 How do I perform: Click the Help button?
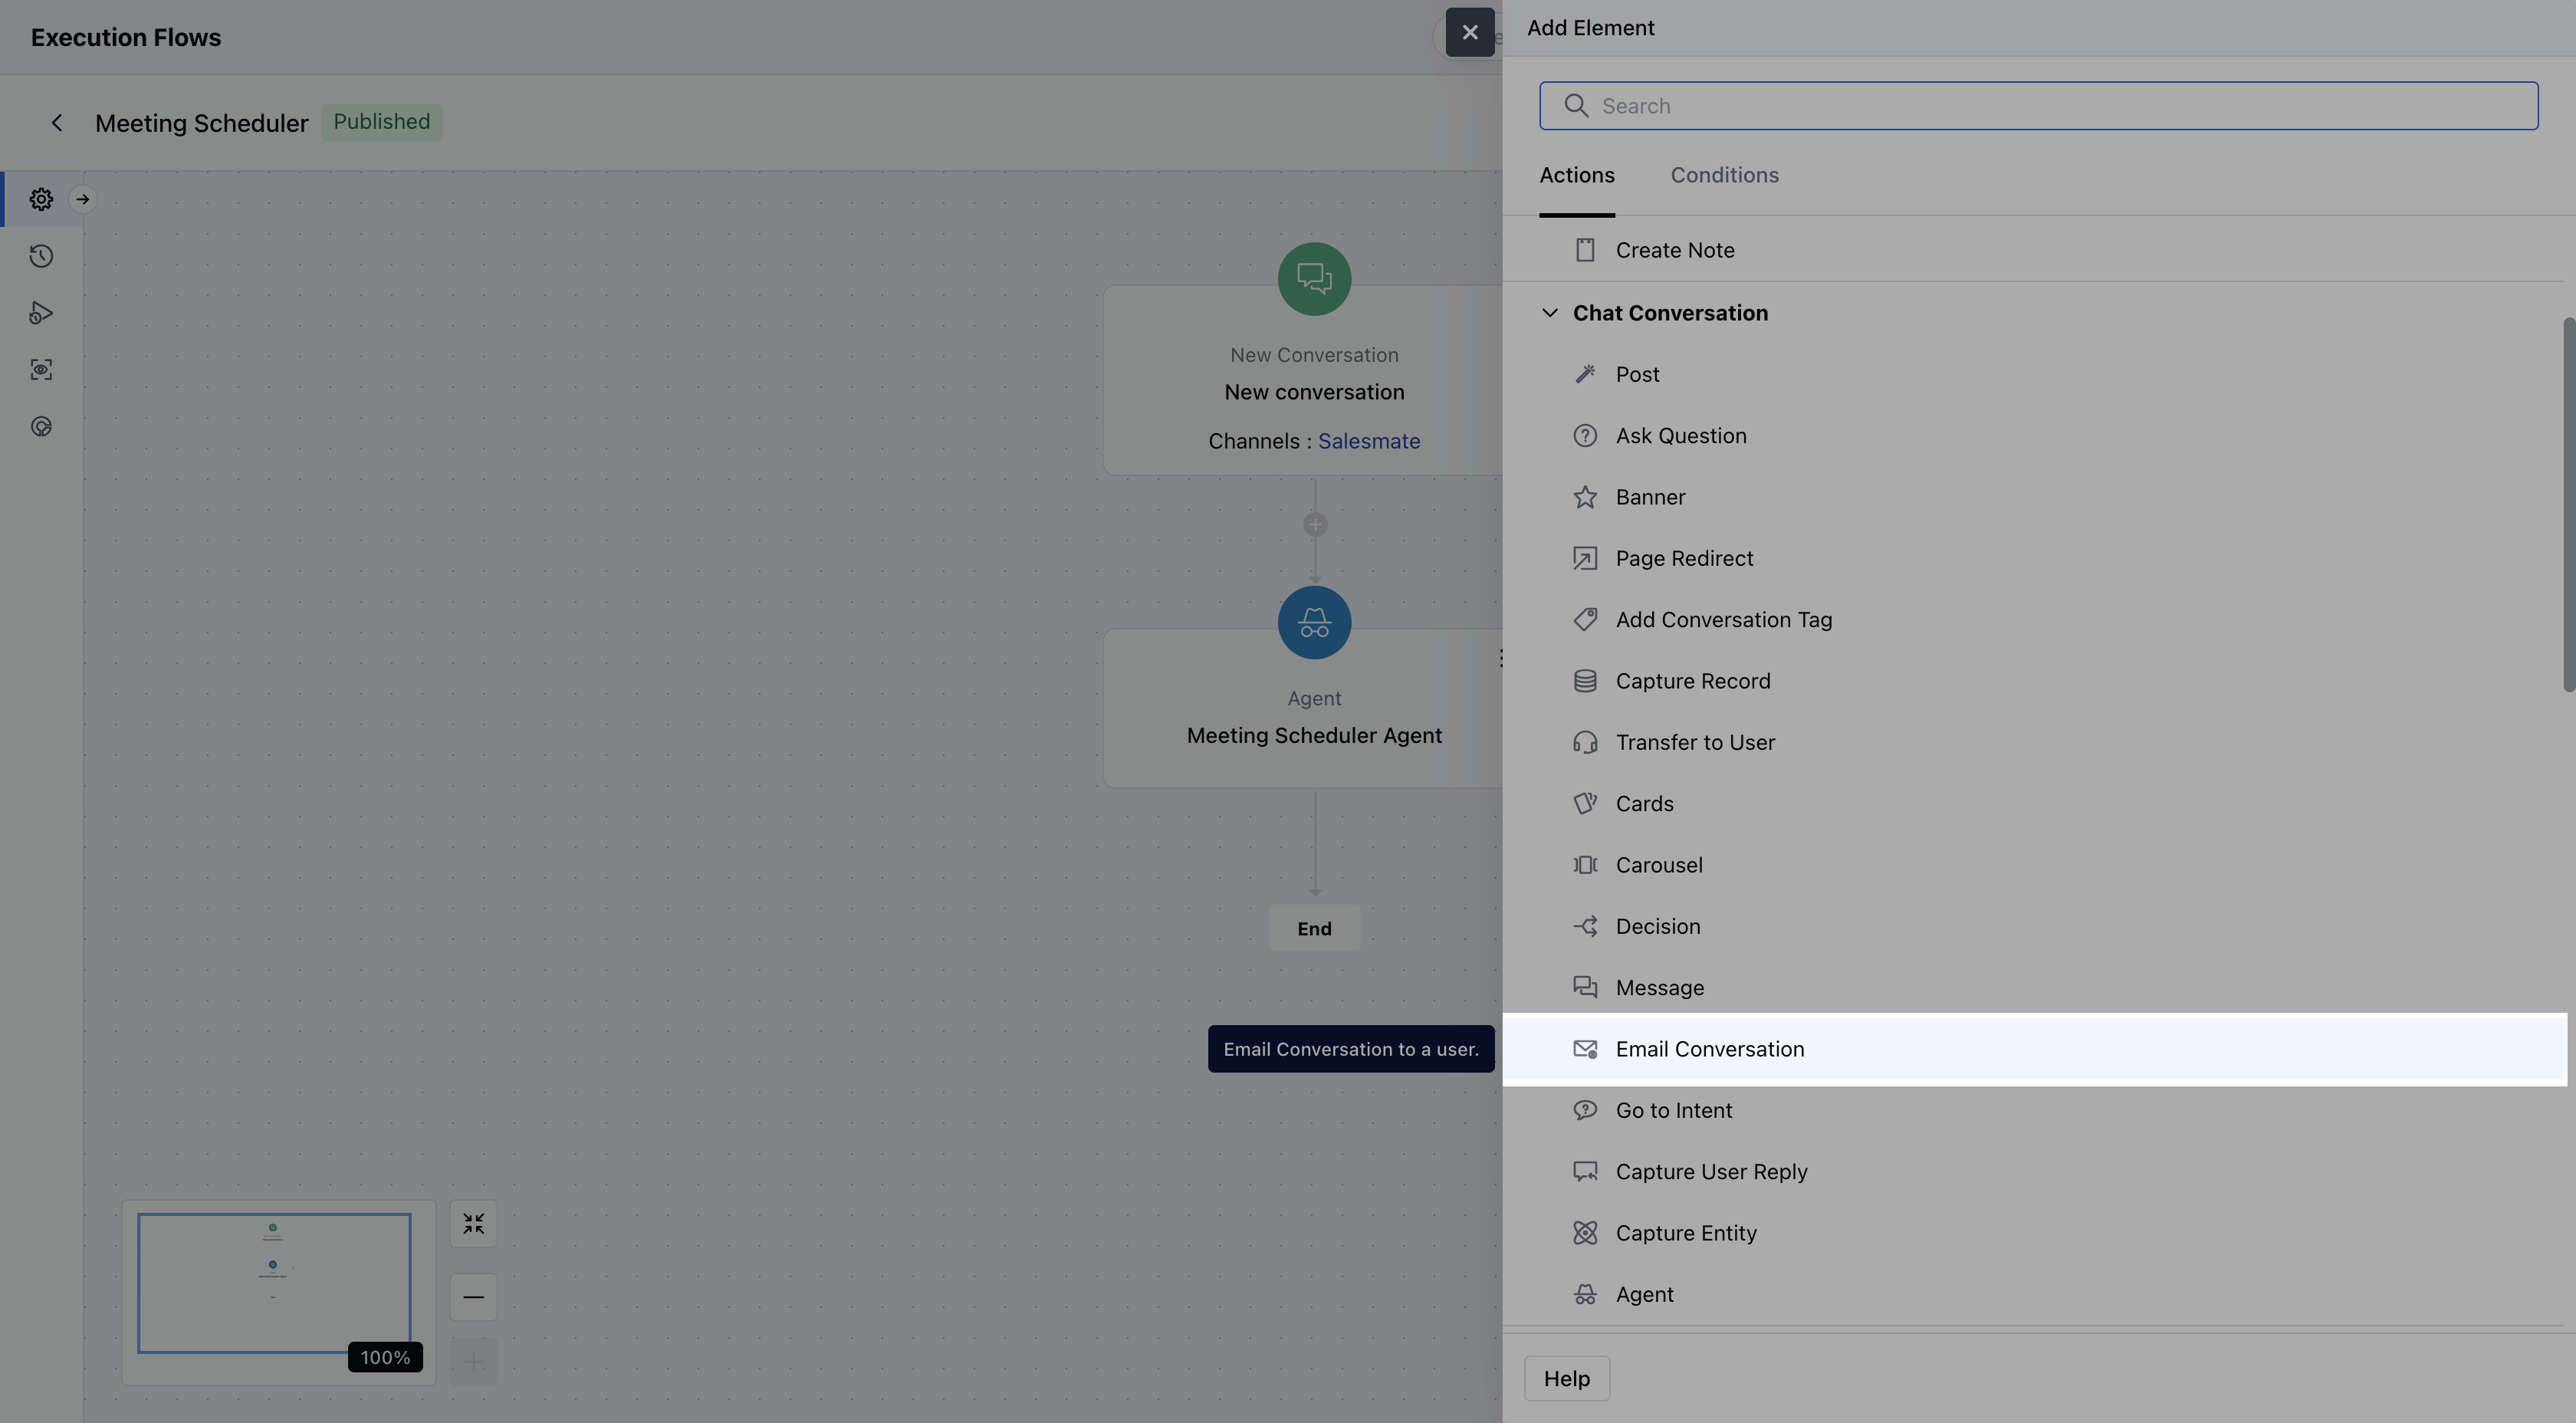click(x=1566, y=1378)
